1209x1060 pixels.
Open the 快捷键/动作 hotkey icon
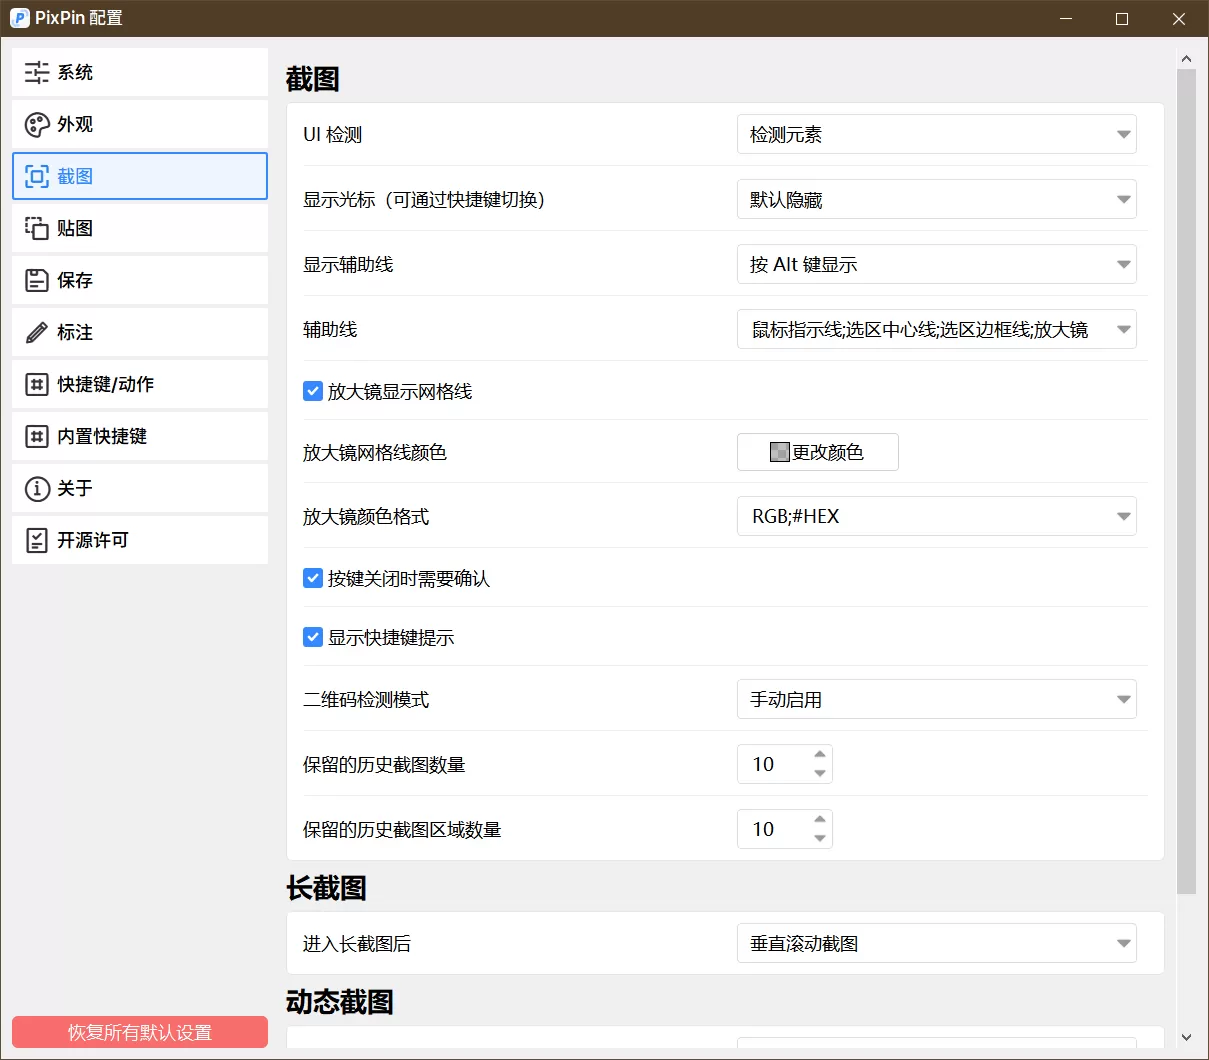pyautogui.click(x=35, y=383)
